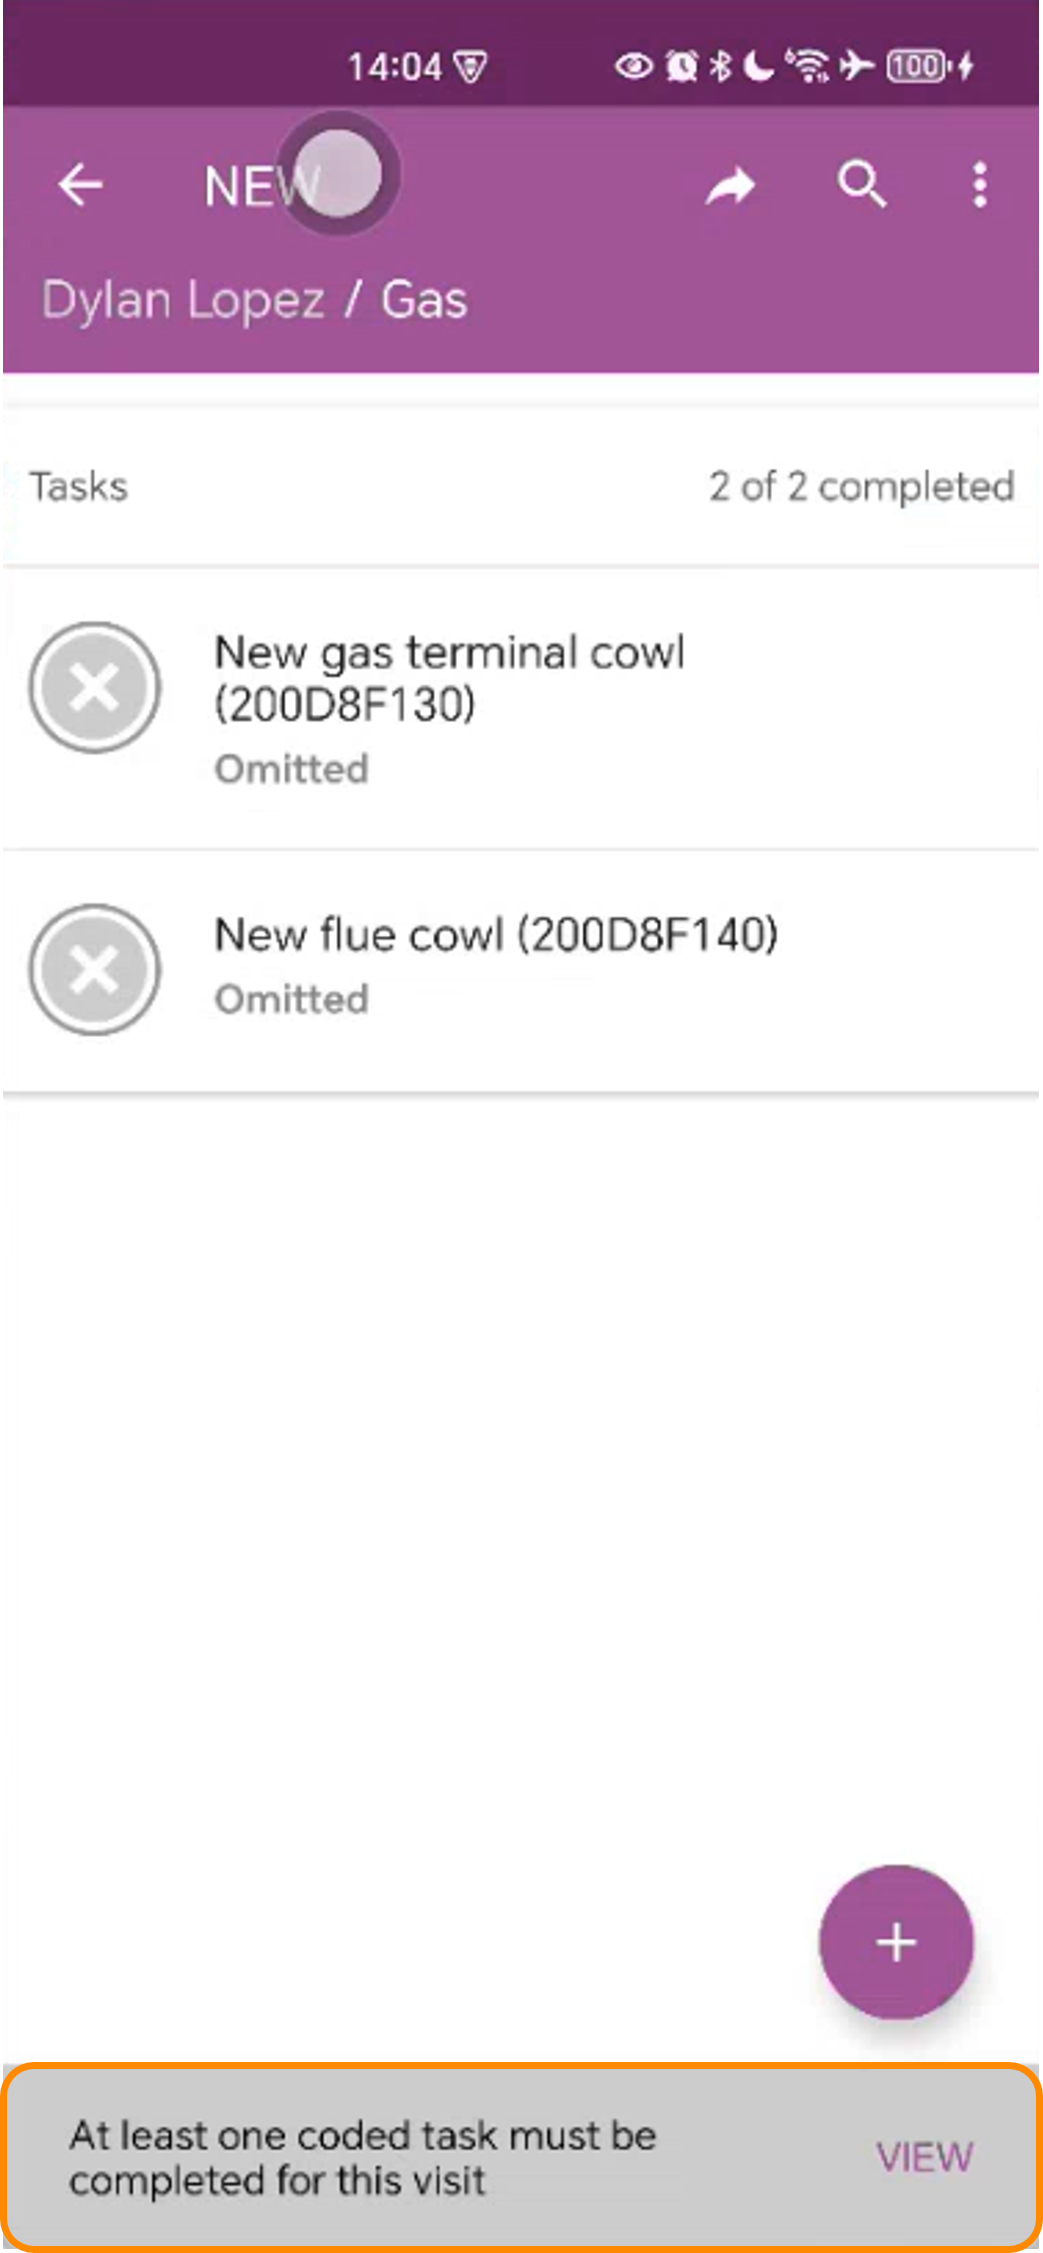Open search with the magnifier icon
Viewport: 1043px width, 2253px height.
click(x=861, y=185)
